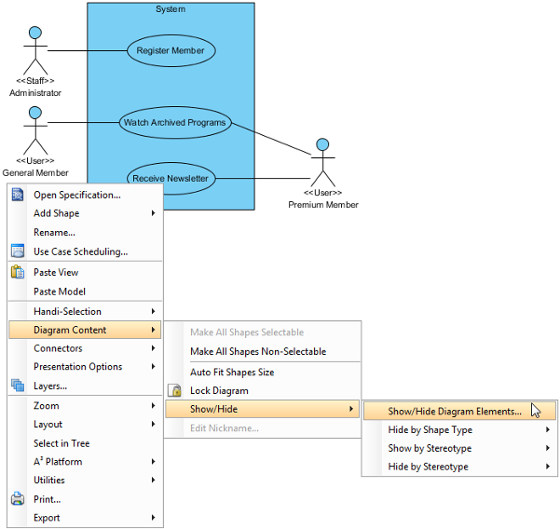The height and width of the screenshot is (529, 560).
Task: Select the Administrator actor figure
Action: pyautogui.click(x=35, y=50)
